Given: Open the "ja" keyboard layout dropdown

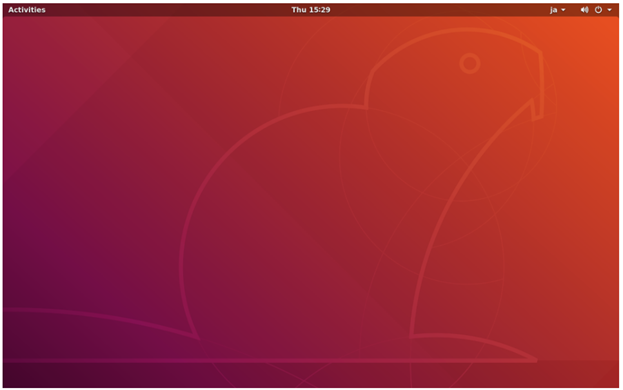Looking at the screenshot, I should coord(557,10).
